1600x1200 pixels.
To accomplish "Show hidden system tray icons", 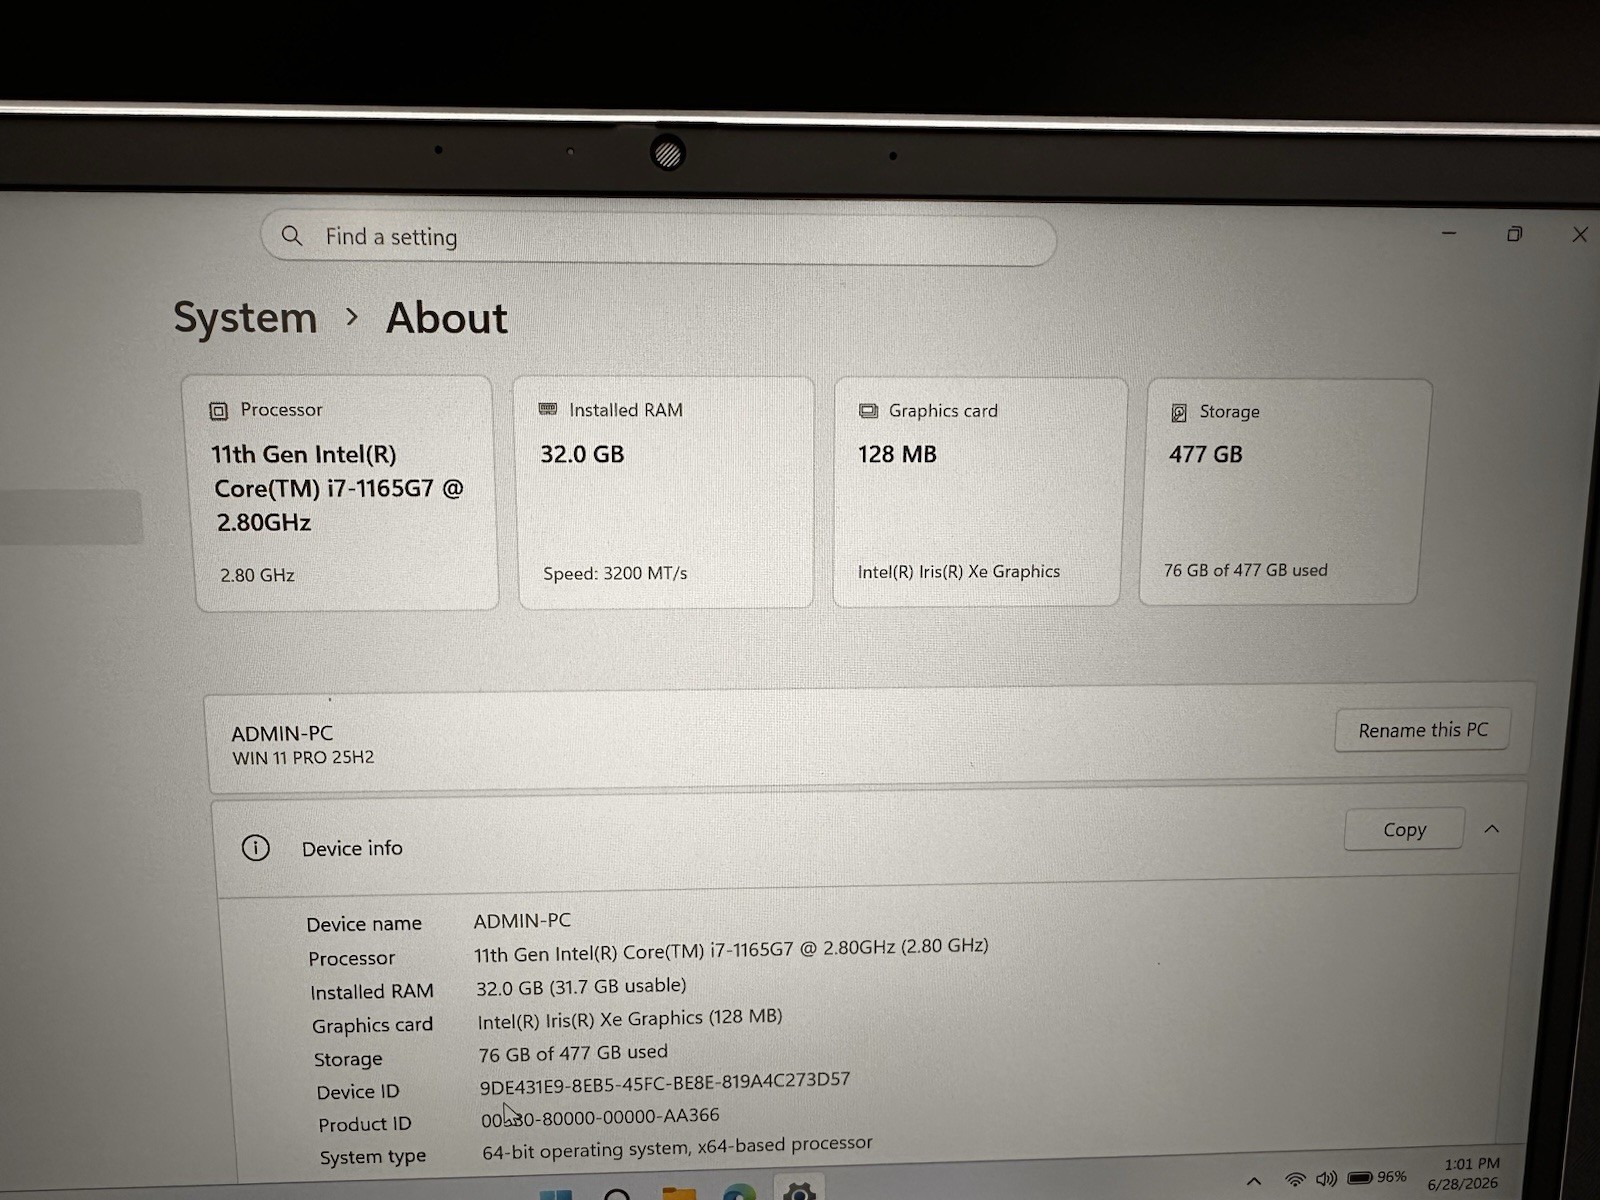I will 1254,1181.
